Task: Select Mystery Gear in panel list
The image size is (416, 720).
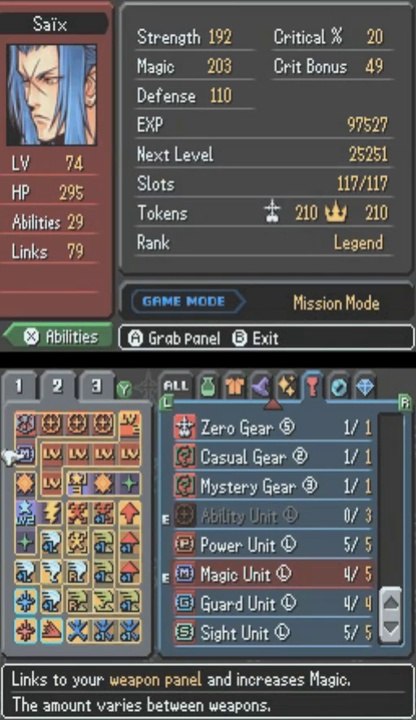Action: [x=274, y=486]
